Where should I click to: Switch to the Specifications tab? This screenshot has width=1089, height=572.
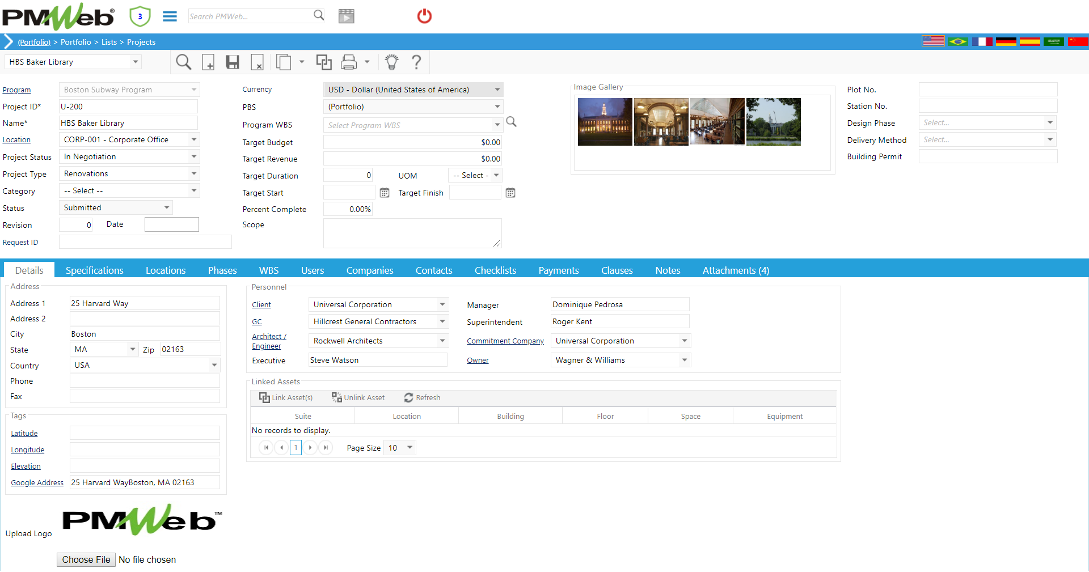pos(94,271)
